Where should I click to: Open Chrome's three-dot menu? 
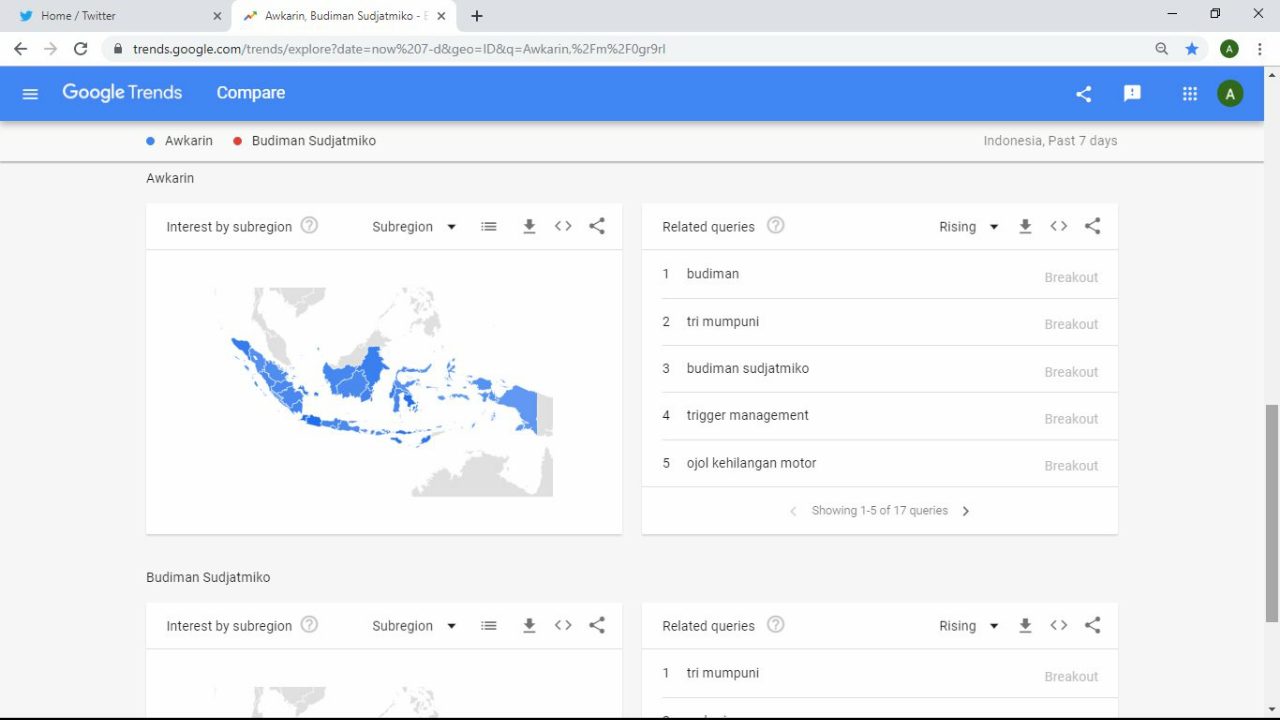(1260, 48)
